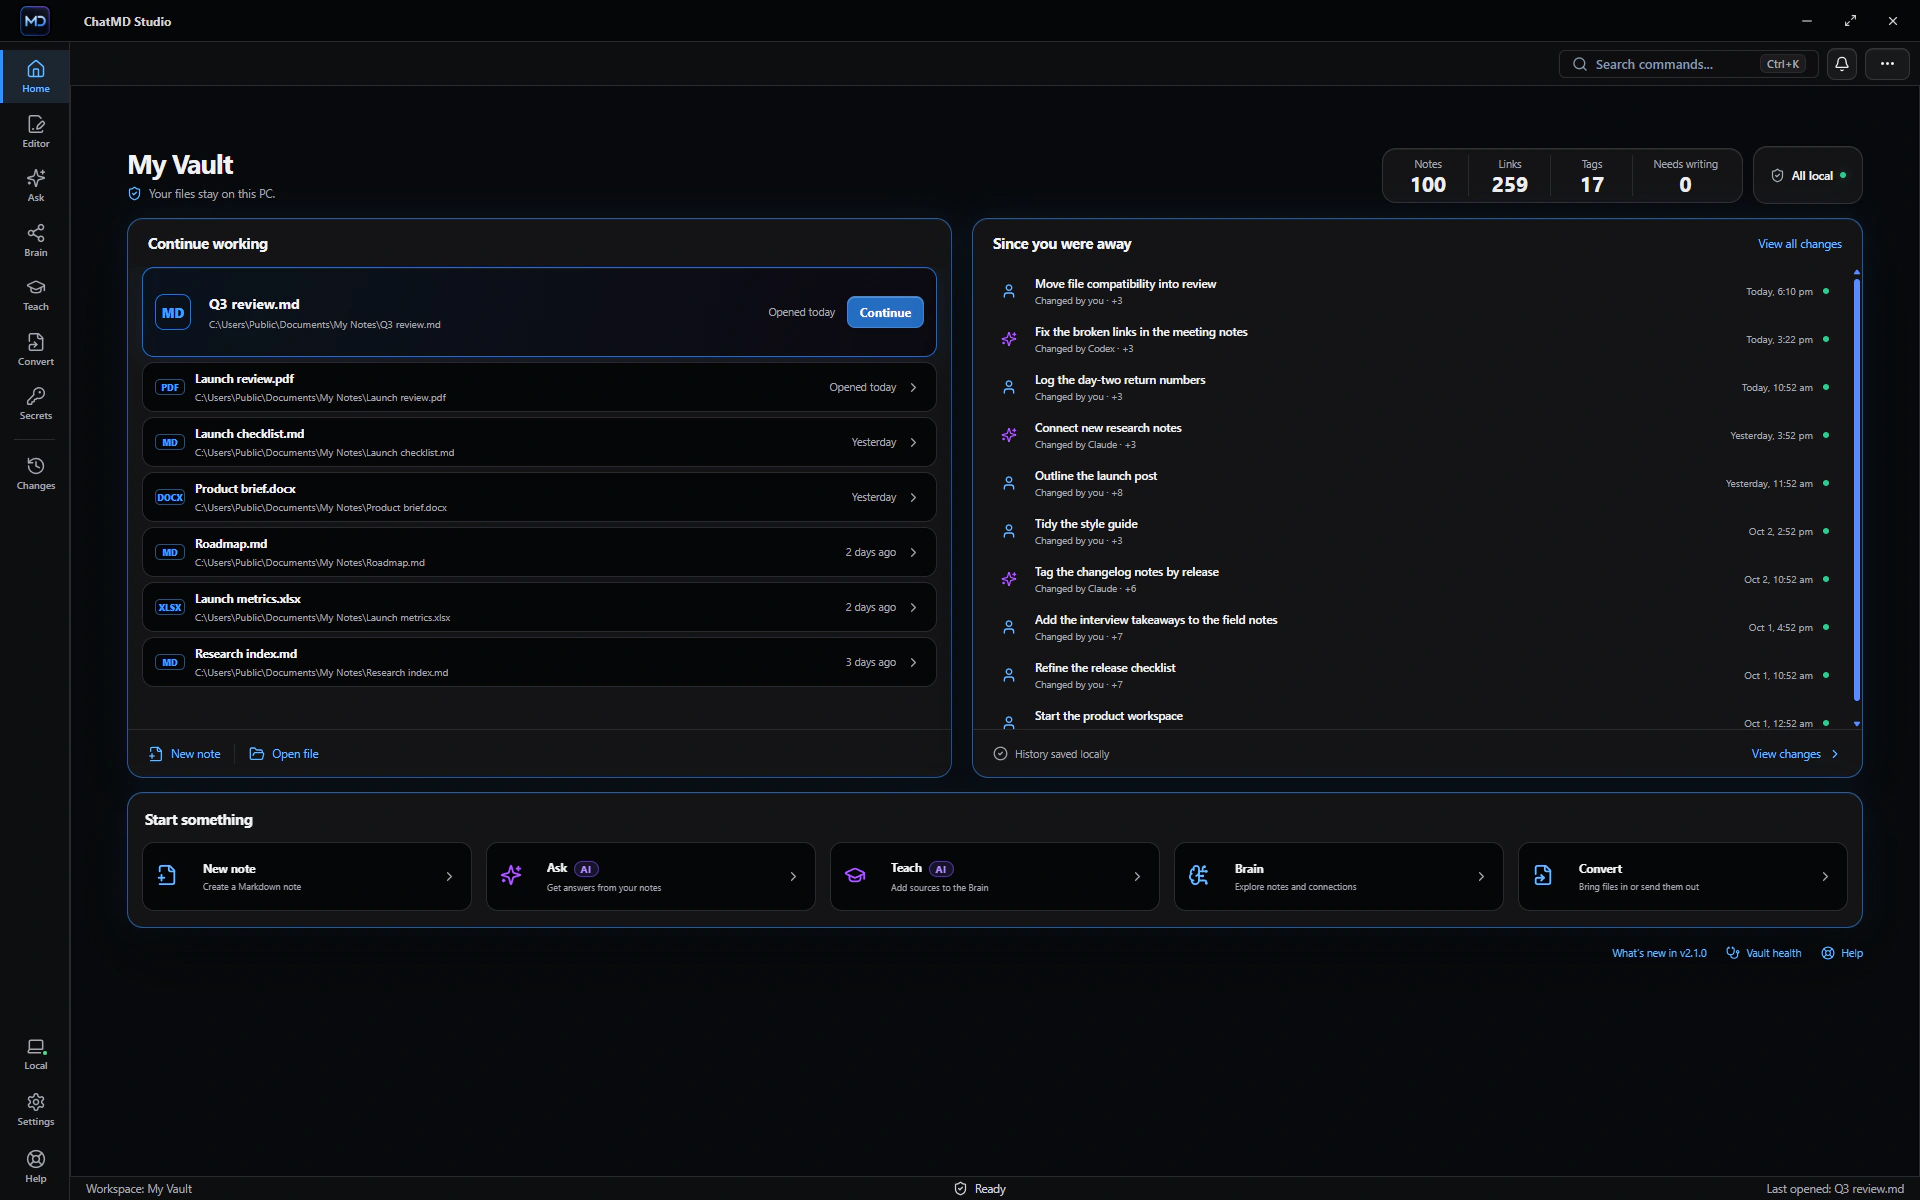The height and width of the screenshot is (1200, 1920).
Task: Open the Editor from the sidebar
Action: click(35, 131)
